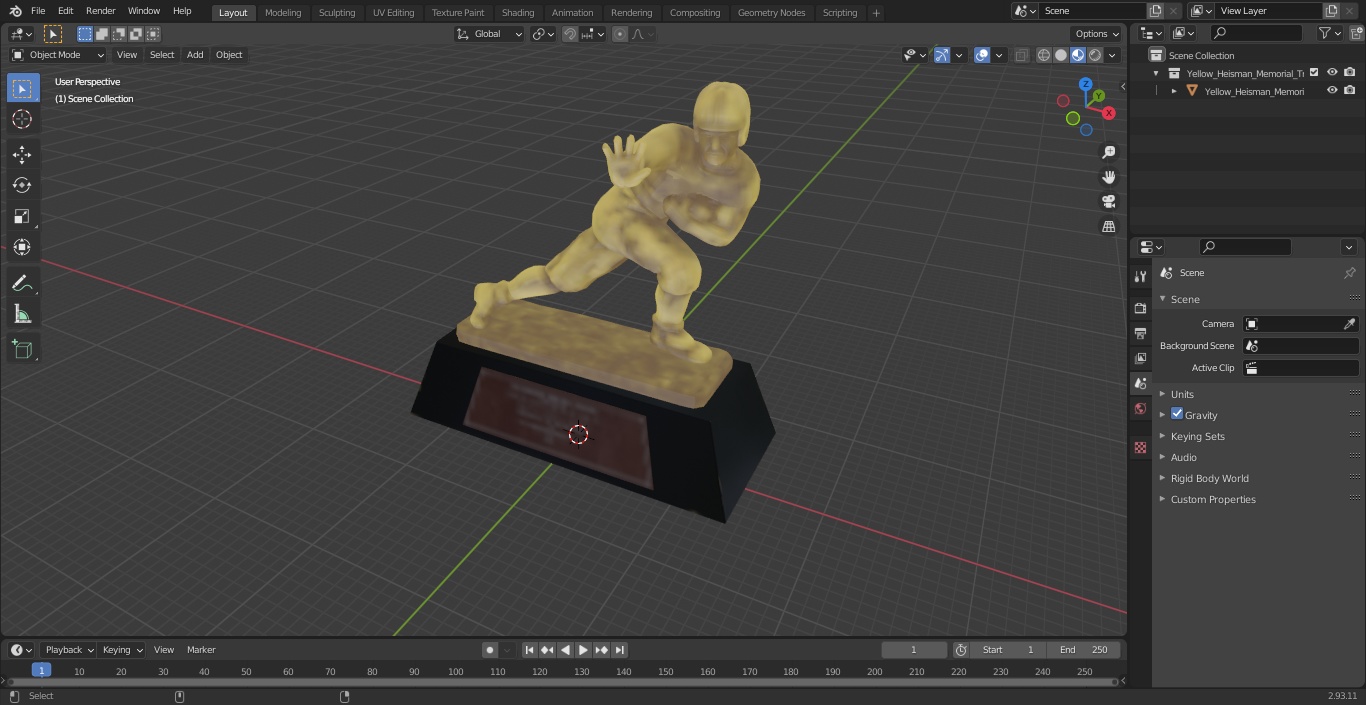Expand the Audio panel
Screen dimensions: 1366x705
1183,457
